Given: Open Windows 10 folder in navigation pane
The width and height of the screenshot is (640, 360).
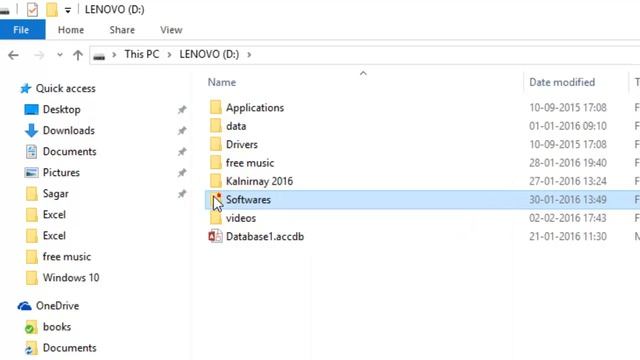Looking at the screenshot, I should click(x=71, y=278).
